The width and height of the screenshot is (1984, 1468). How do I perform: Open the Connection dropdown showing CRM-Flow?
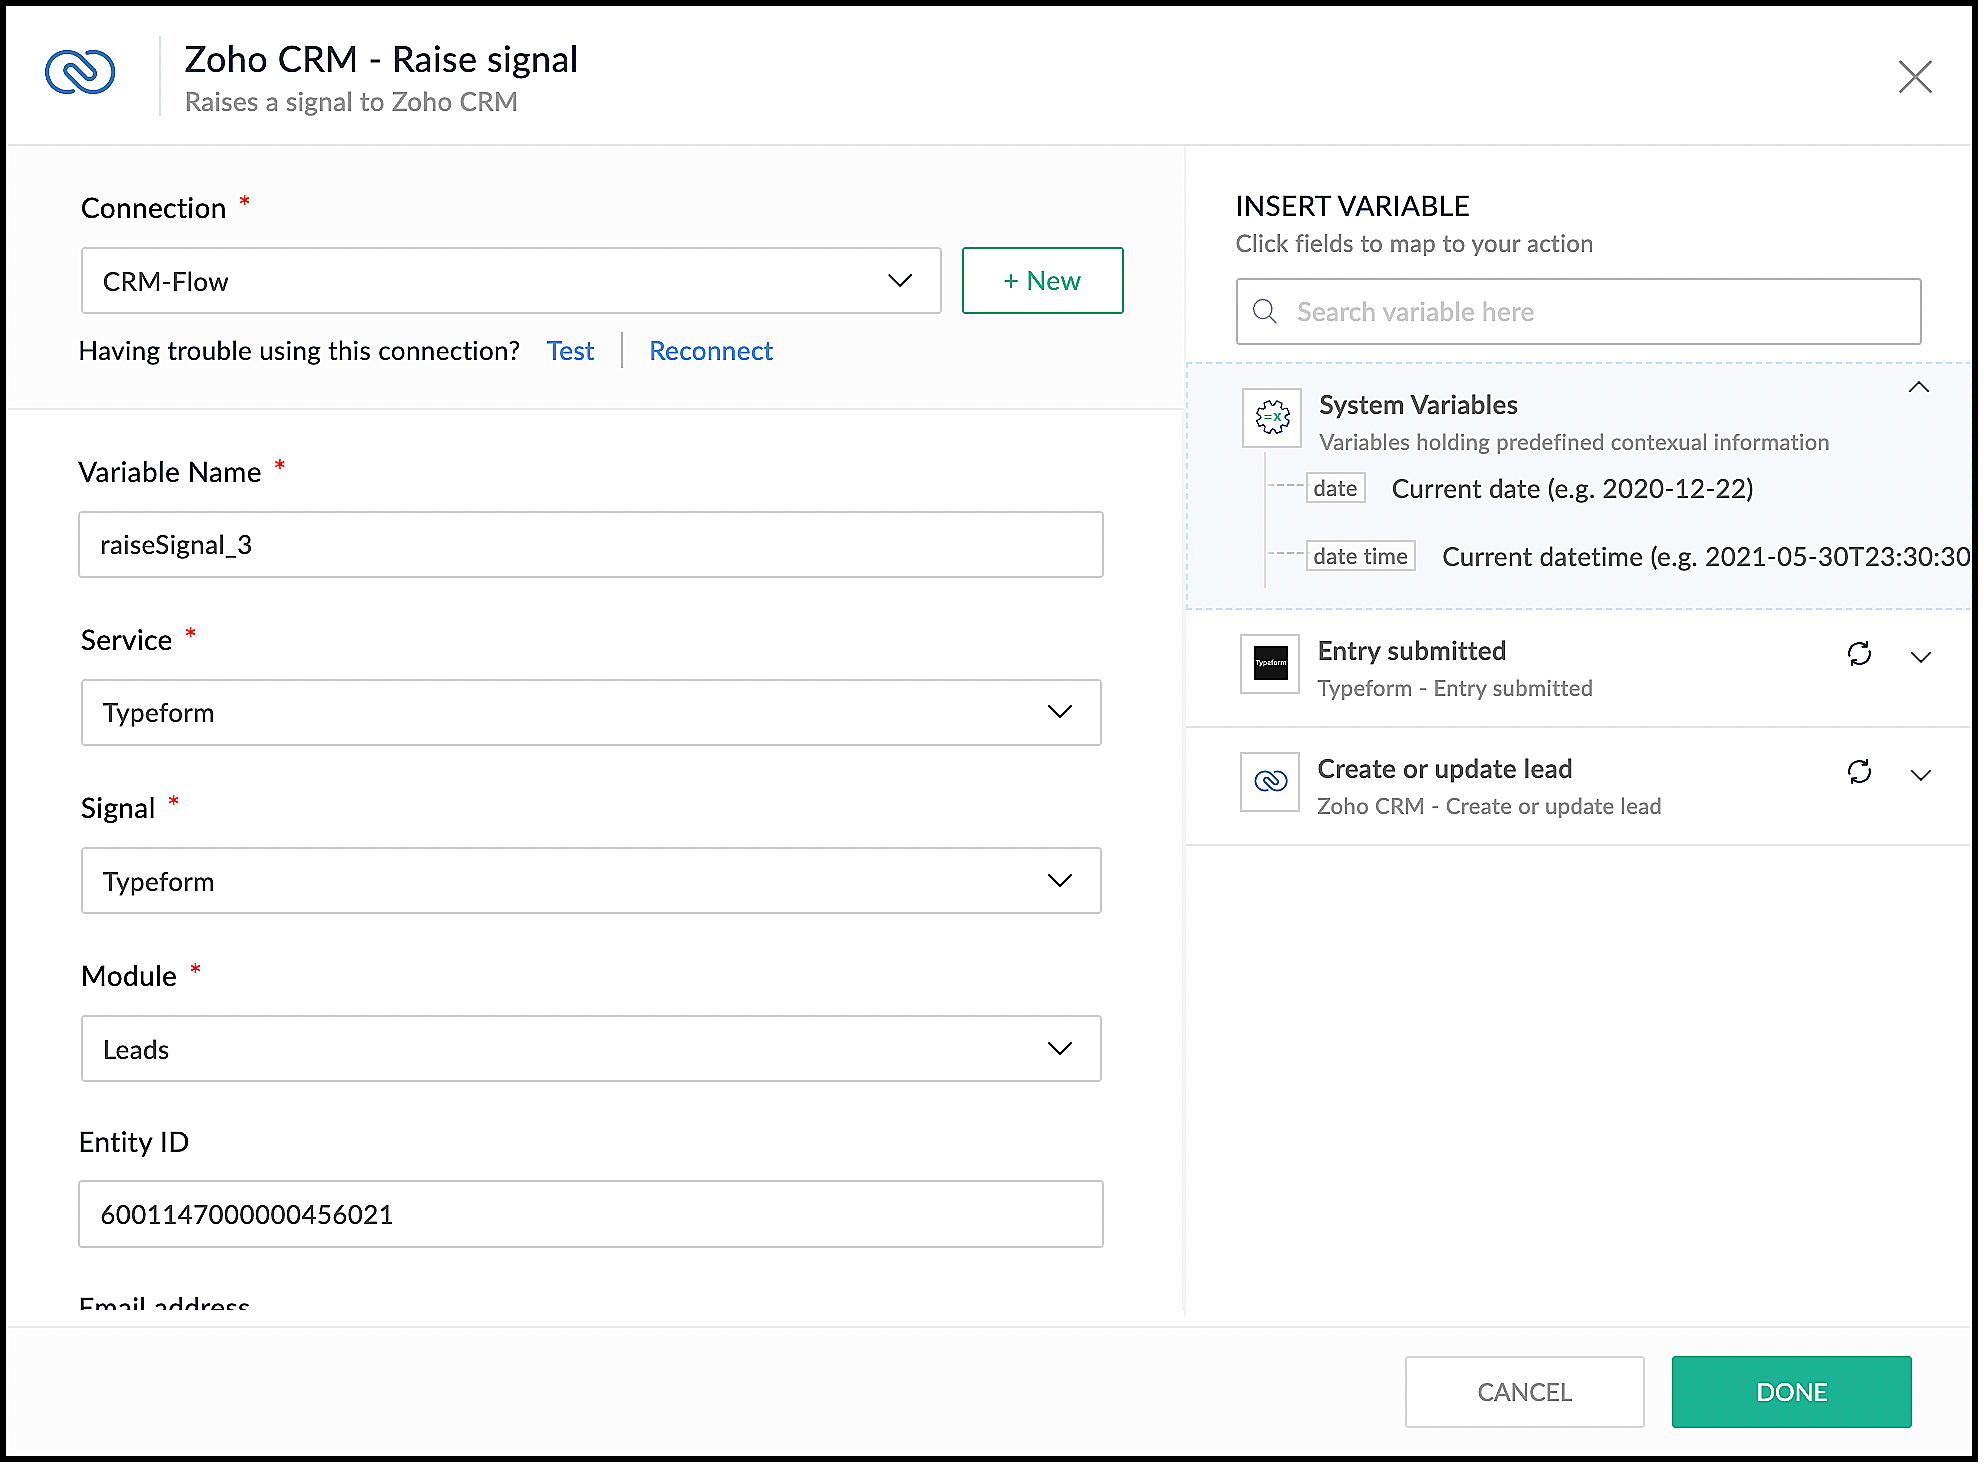tap(510, 281)
